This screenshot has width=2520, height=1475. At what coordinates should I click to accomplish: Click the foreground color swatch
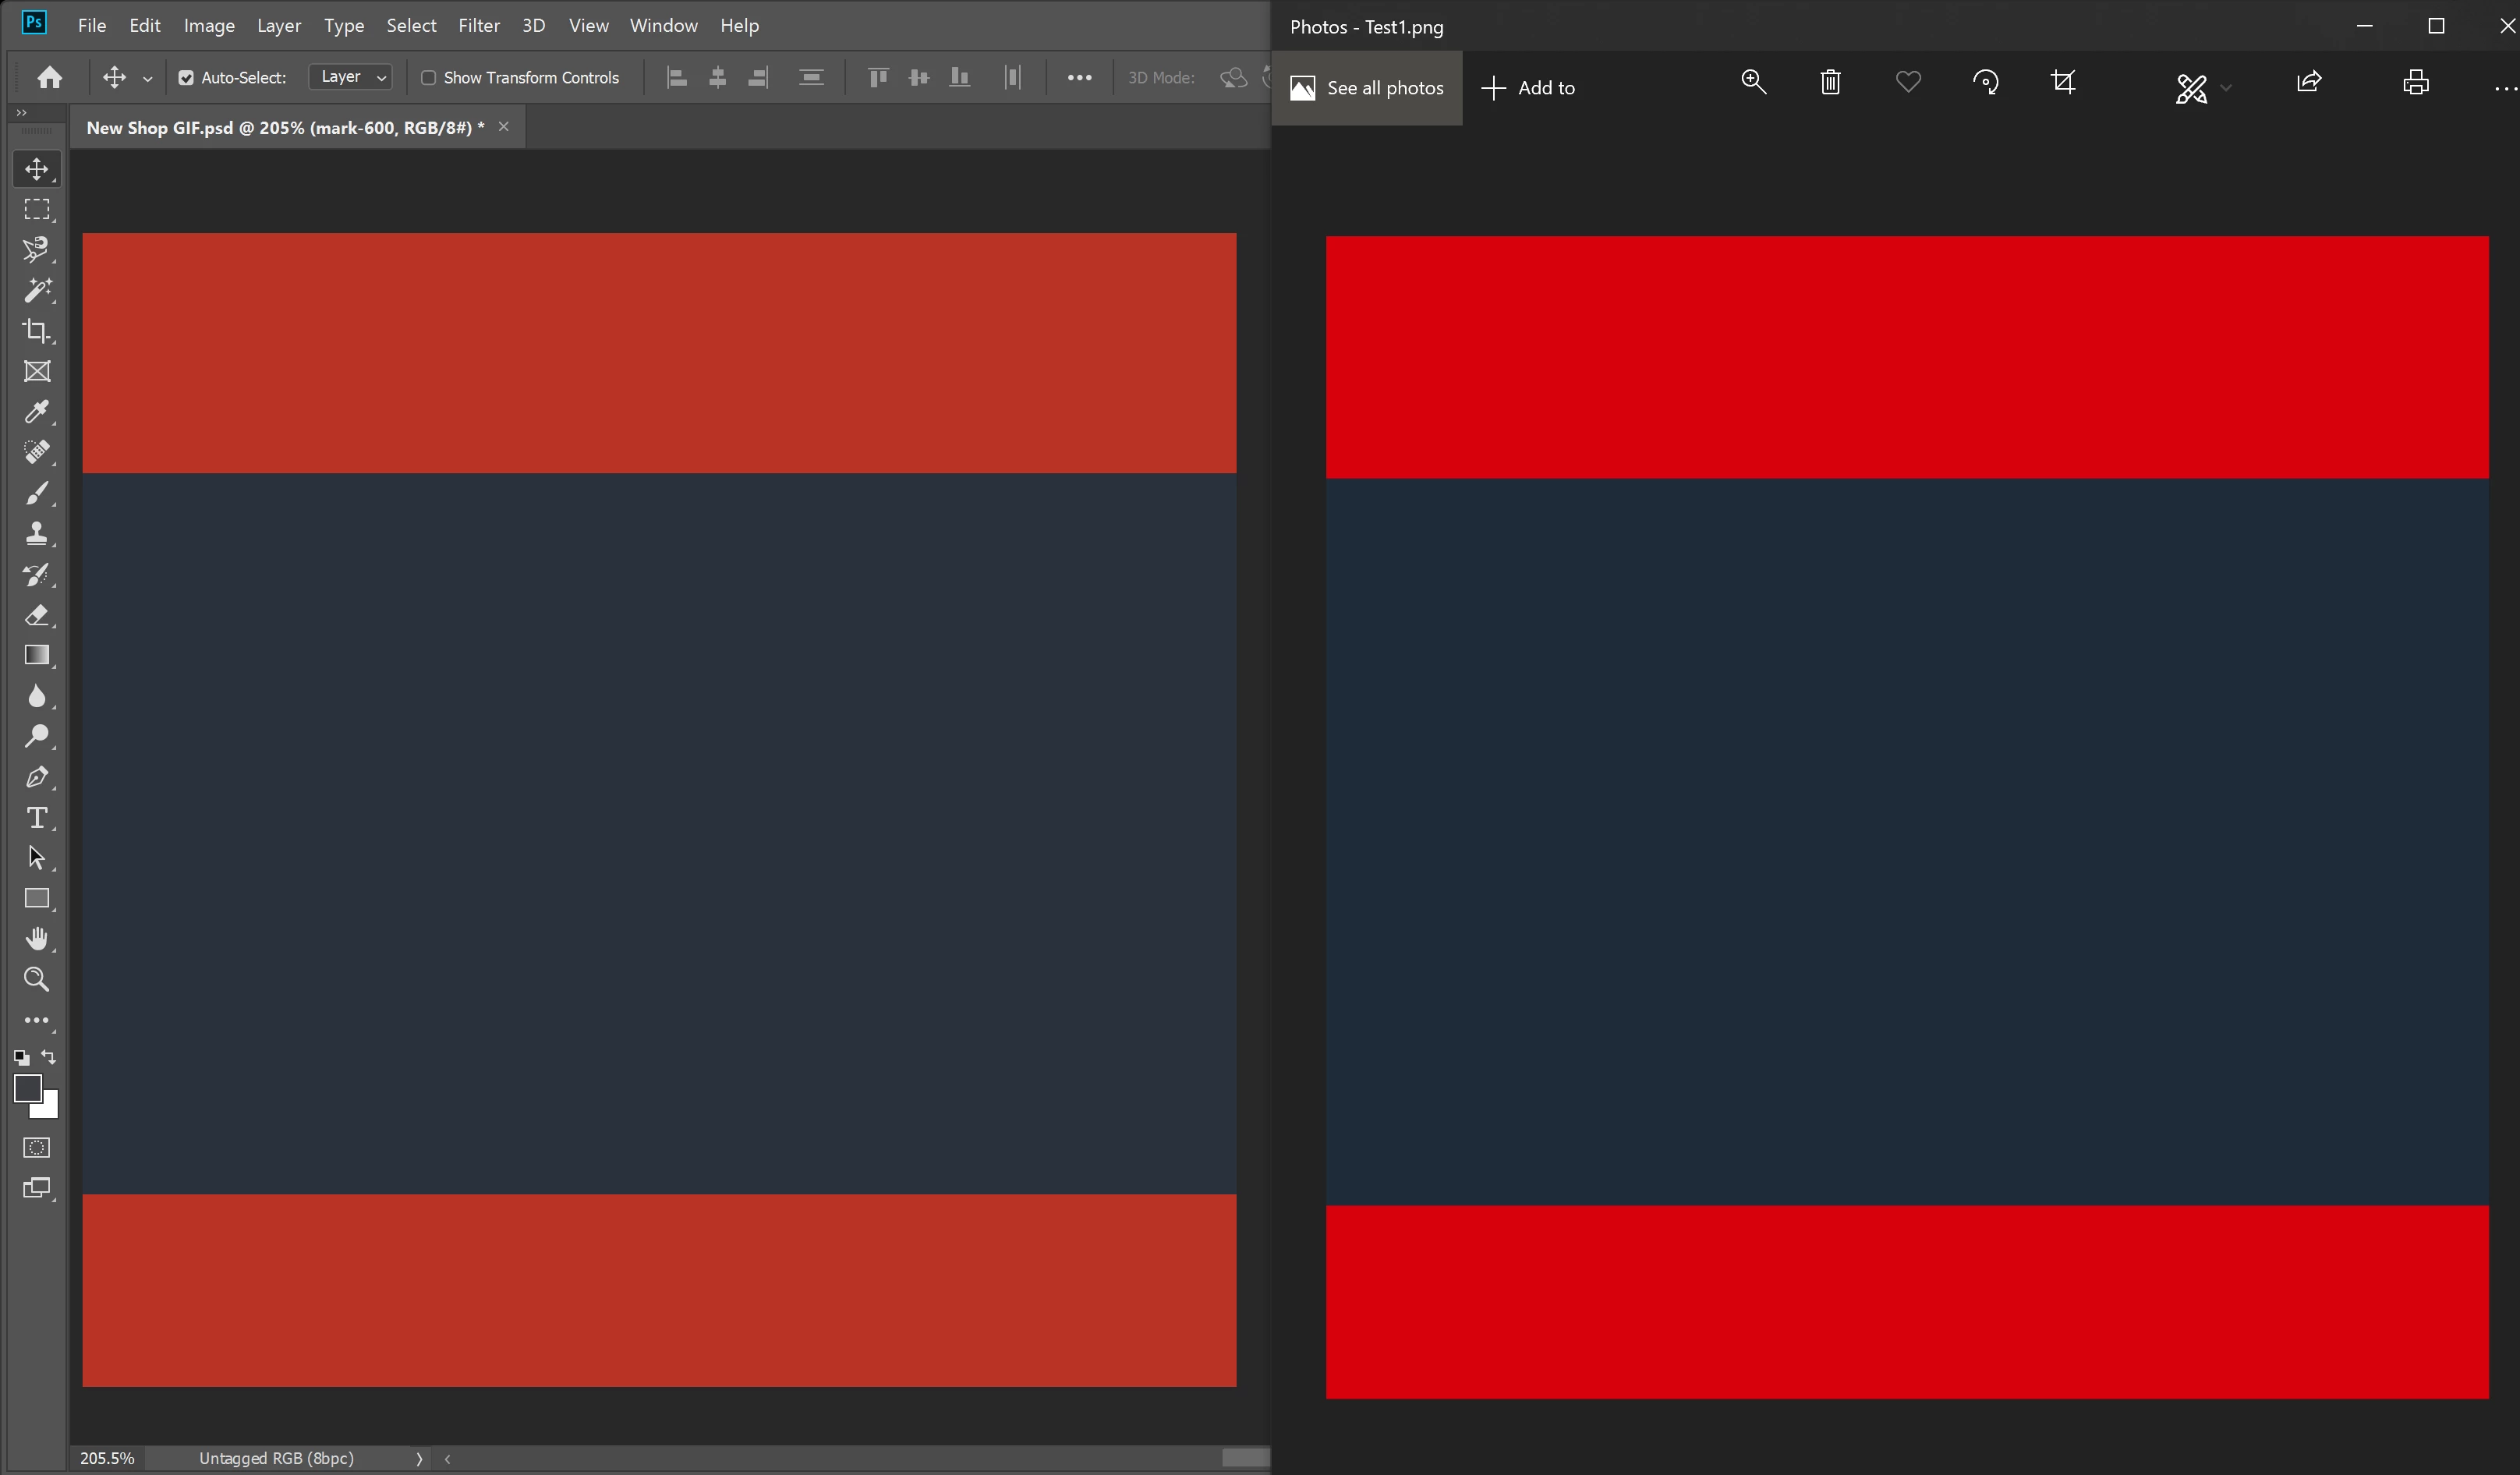point(27,1088)
